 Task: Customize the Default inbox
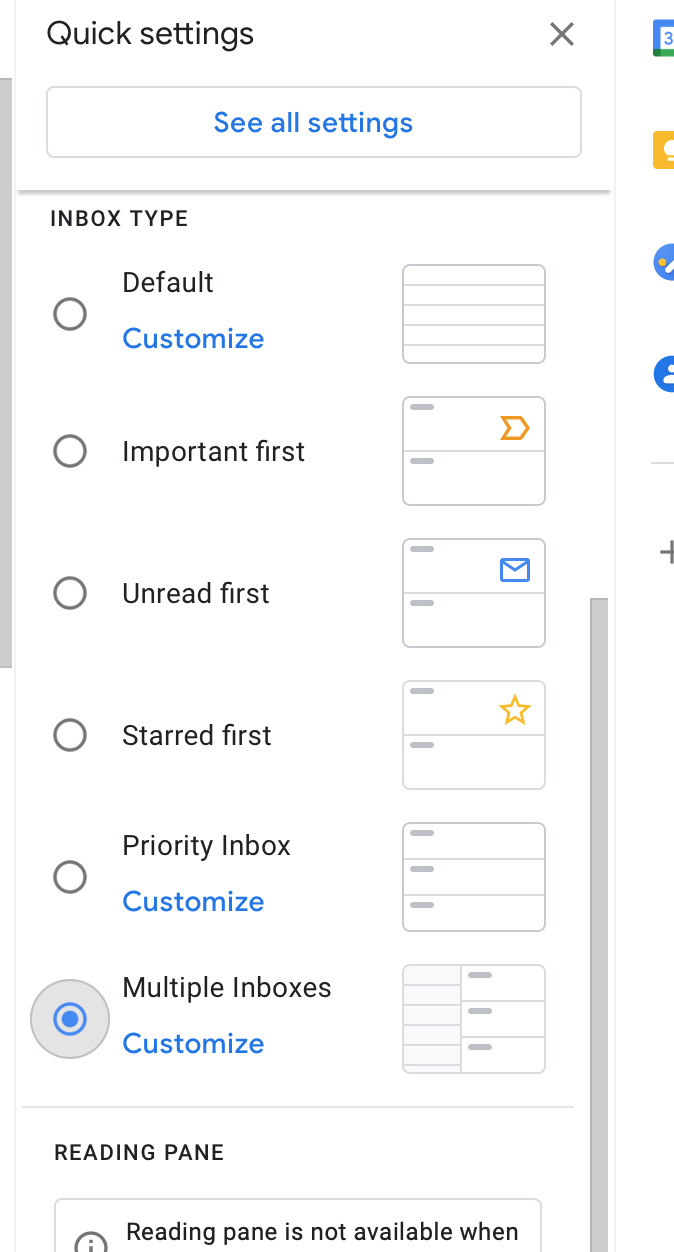tap(193, 339)
